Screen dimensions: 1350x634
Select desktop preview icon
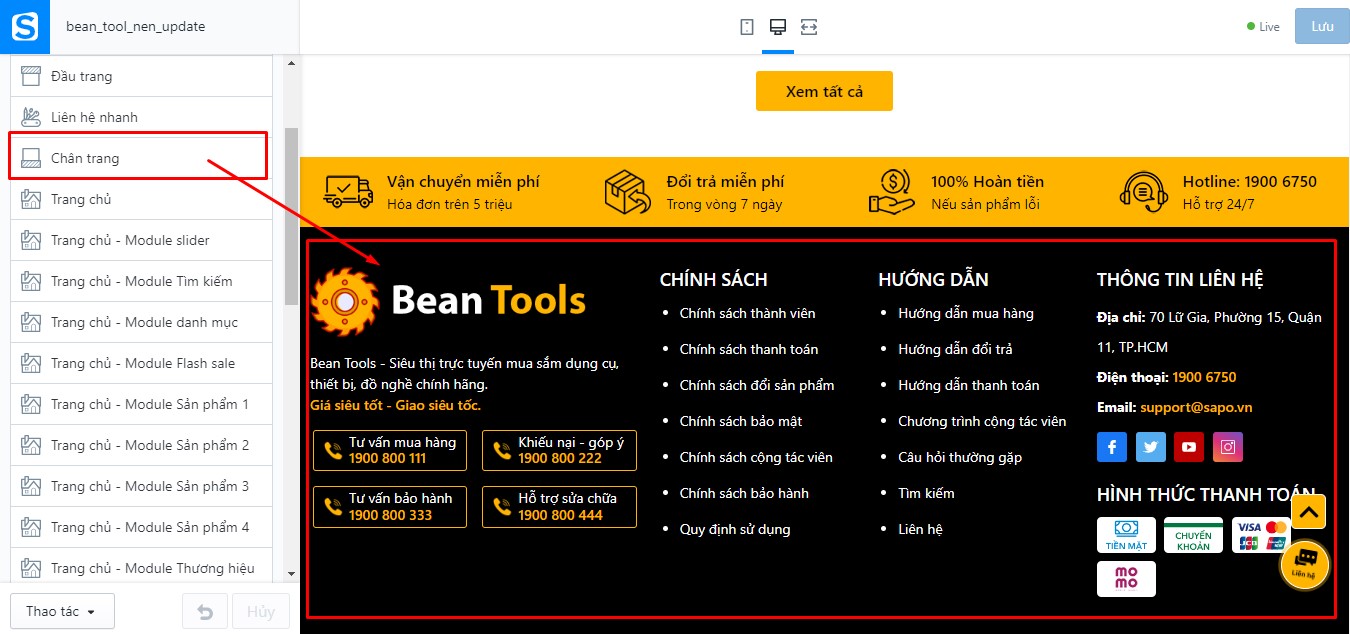coord(777,27)
